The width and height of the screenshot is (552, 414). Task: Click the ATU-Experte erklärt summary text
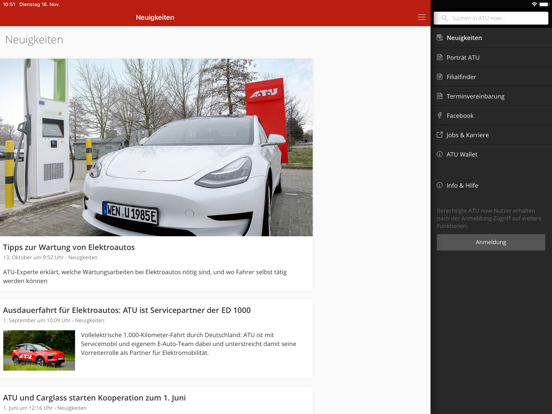coord(145,276)
